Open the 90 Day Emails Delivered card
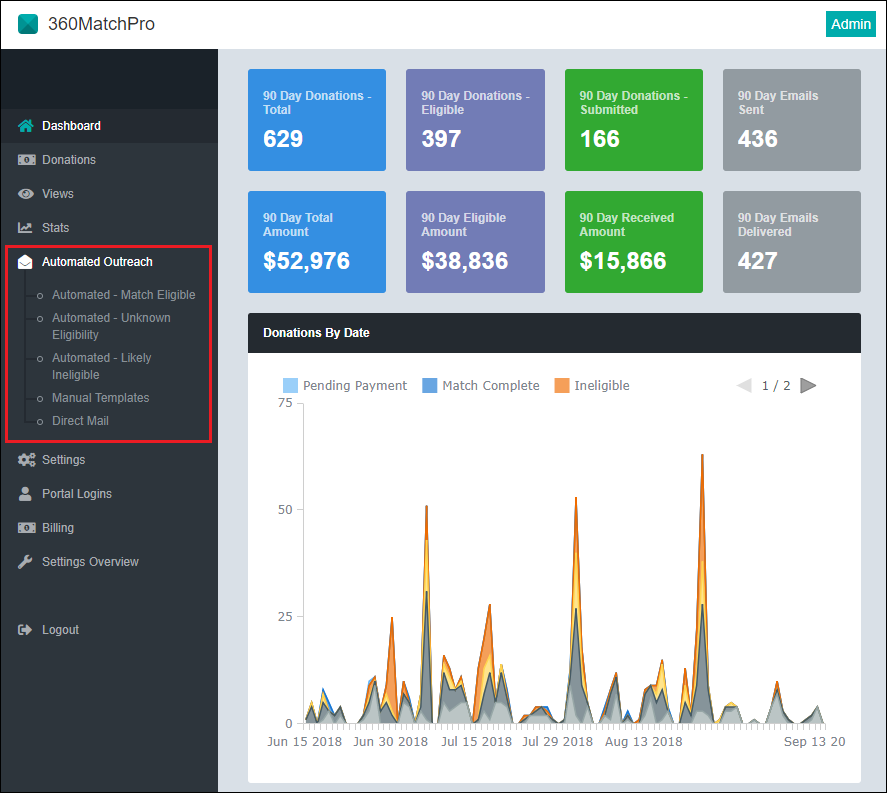The height and width of the screenshot is (793, 887). (x=792, y=242)
